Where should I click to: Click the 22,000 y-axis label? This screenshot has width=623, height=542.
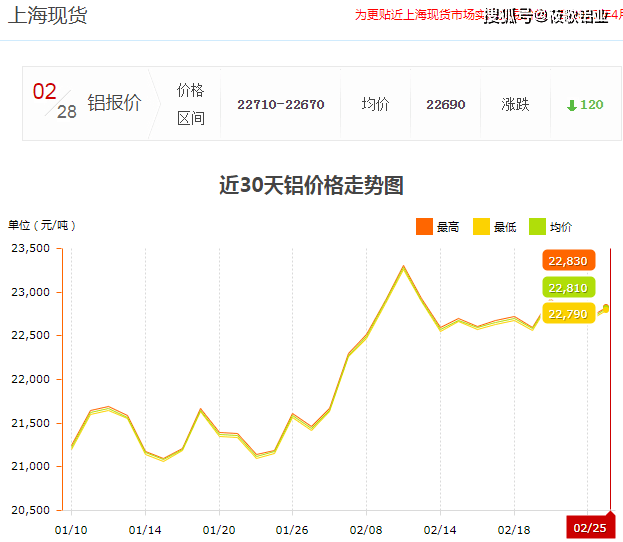tap(31, 379)
